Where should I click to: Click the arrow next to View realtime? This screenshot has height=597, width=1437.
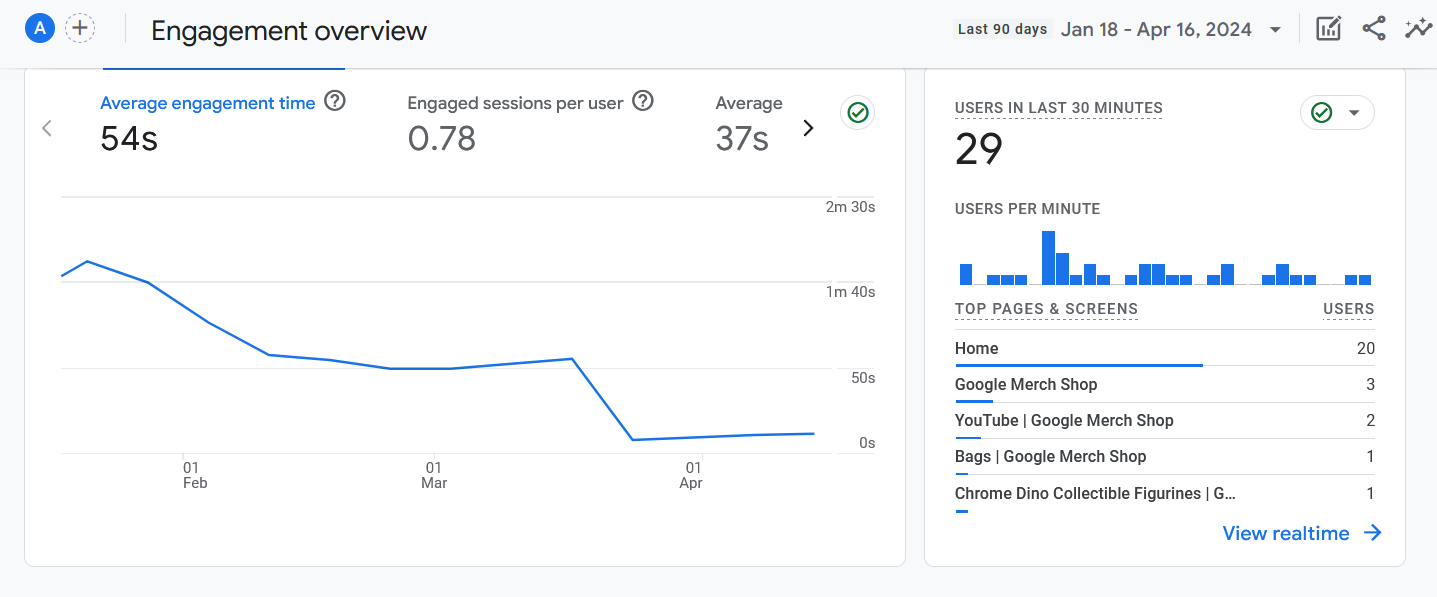coord(1373,533)
